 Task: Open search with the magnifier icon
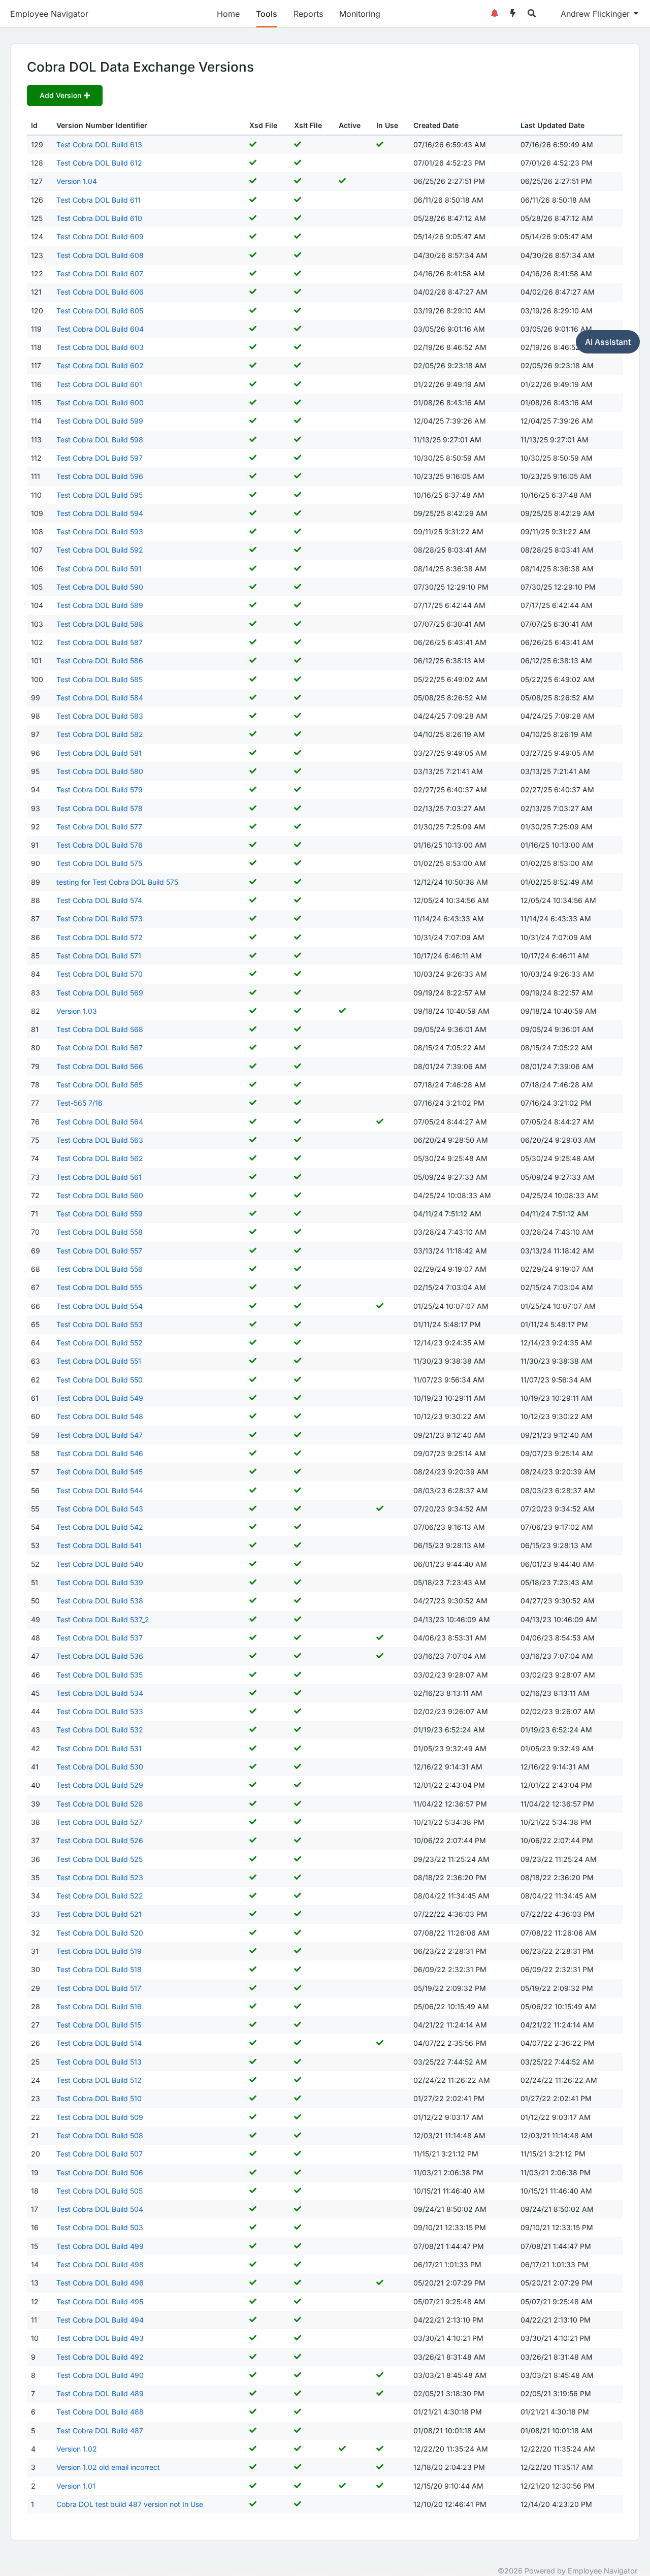[x=531, y=14]
